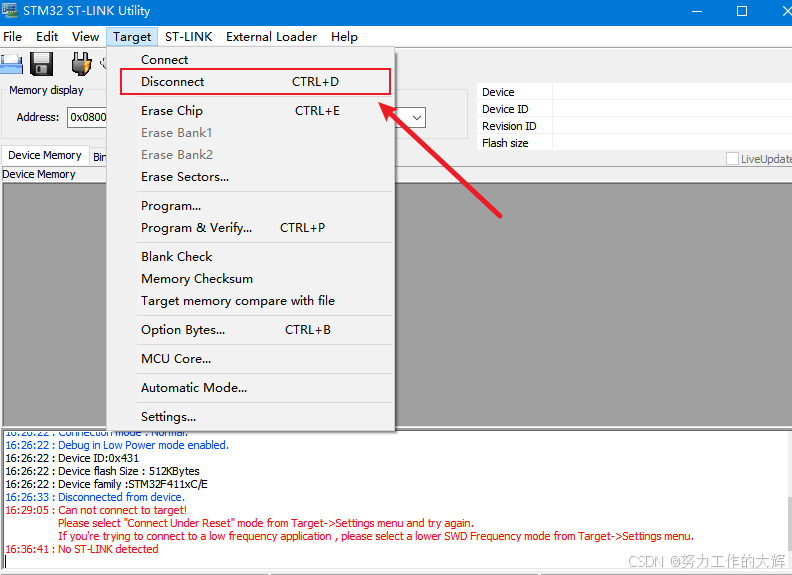Switch to the Device Memory tab

[45, 155]
